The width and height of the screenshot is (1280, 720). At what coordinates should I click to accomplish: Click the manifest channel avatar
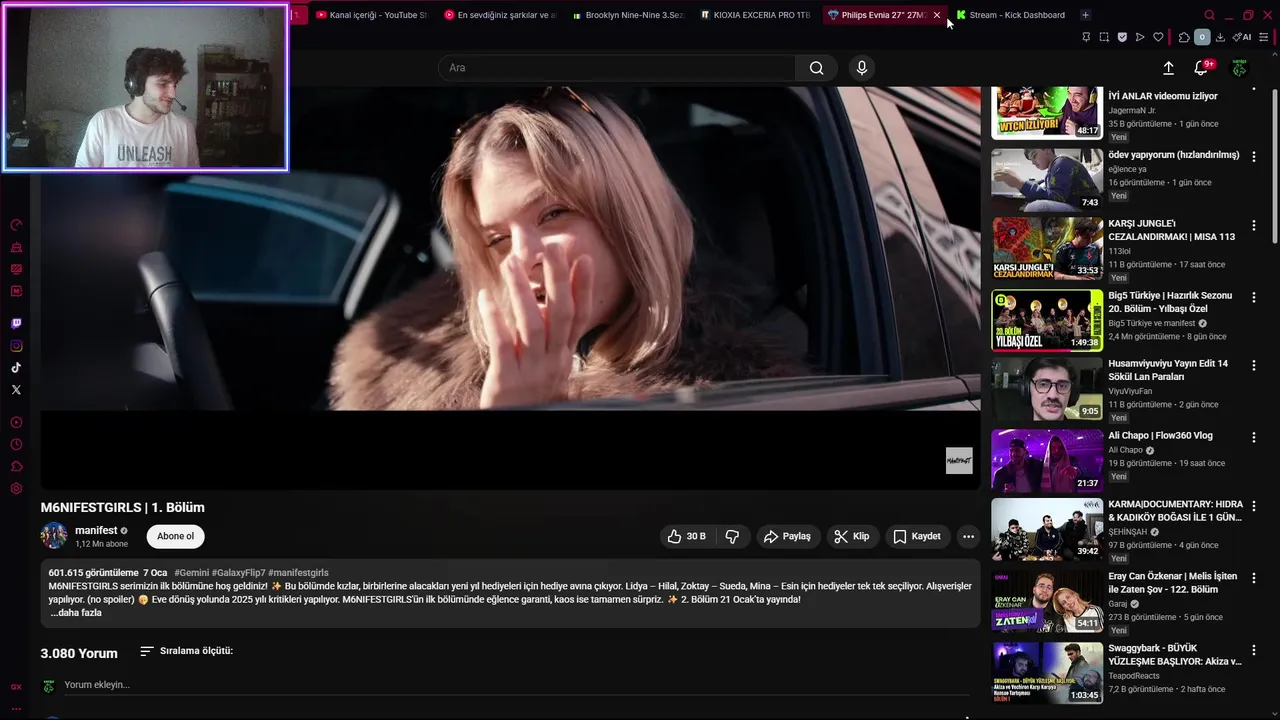click(x=54, y=536)
